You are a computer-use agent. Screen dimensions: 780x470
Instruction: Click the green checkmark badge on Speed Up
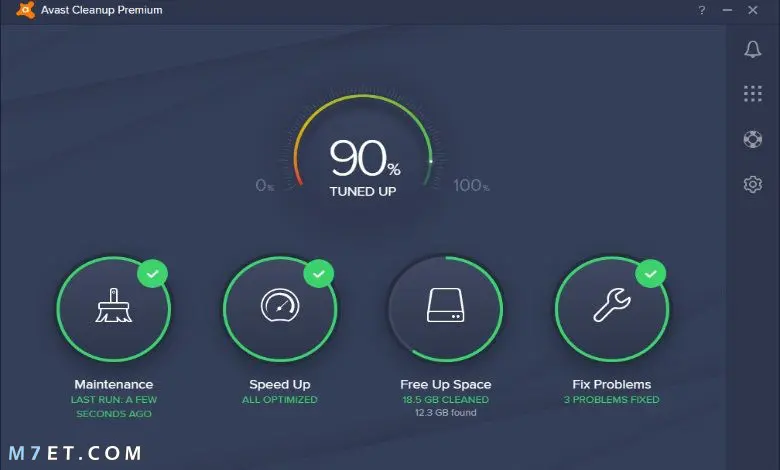click(x=319, y=274)
